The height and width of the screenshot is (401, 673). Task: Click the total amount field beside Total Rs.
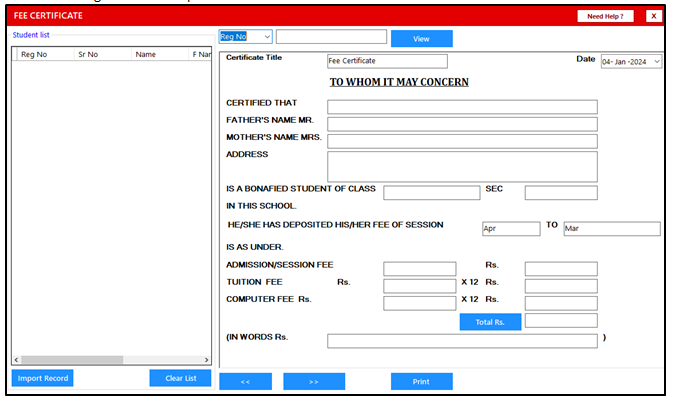561,320
